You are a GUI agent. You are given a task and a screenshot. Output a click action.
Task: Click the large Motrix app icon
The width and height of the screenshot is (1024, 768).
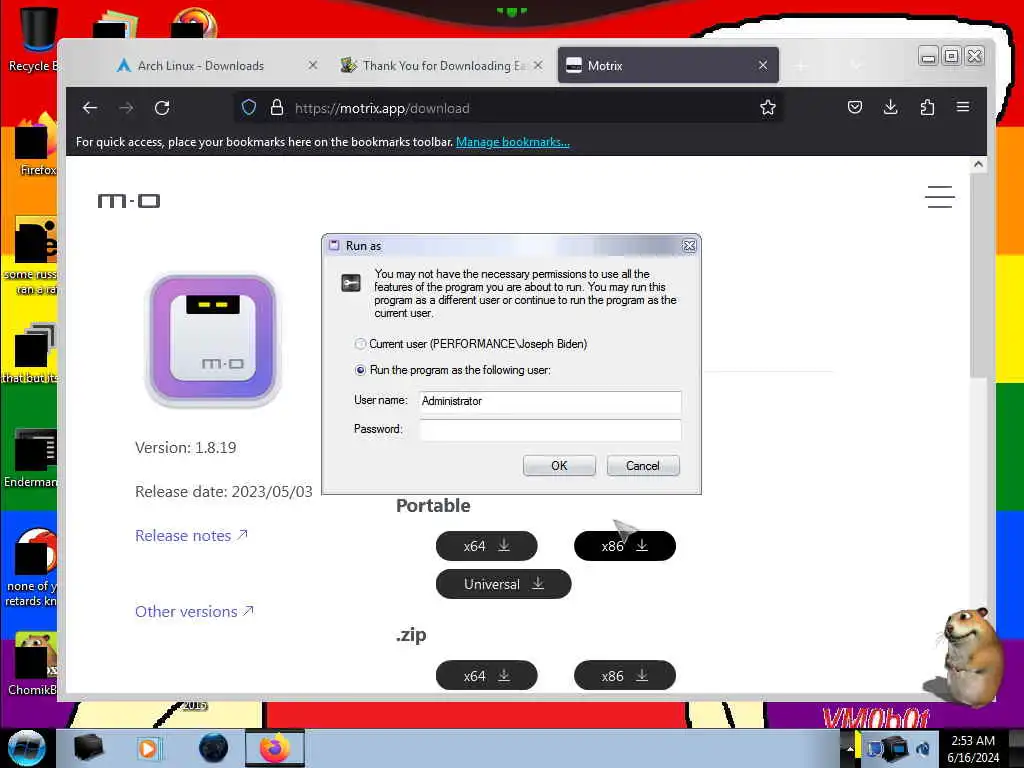213,338
